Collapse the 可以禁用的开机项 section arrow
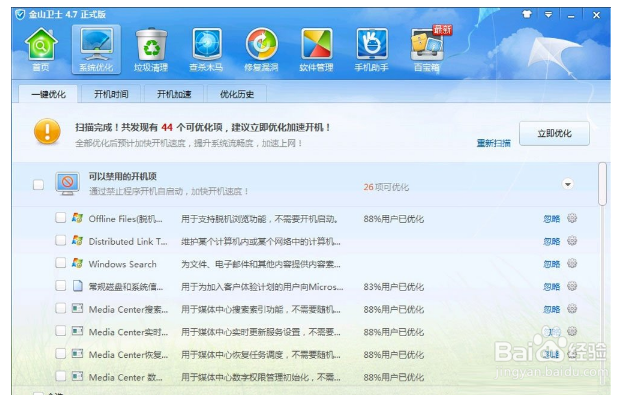This screenshot has width=644, height=395. coord(568,184)
